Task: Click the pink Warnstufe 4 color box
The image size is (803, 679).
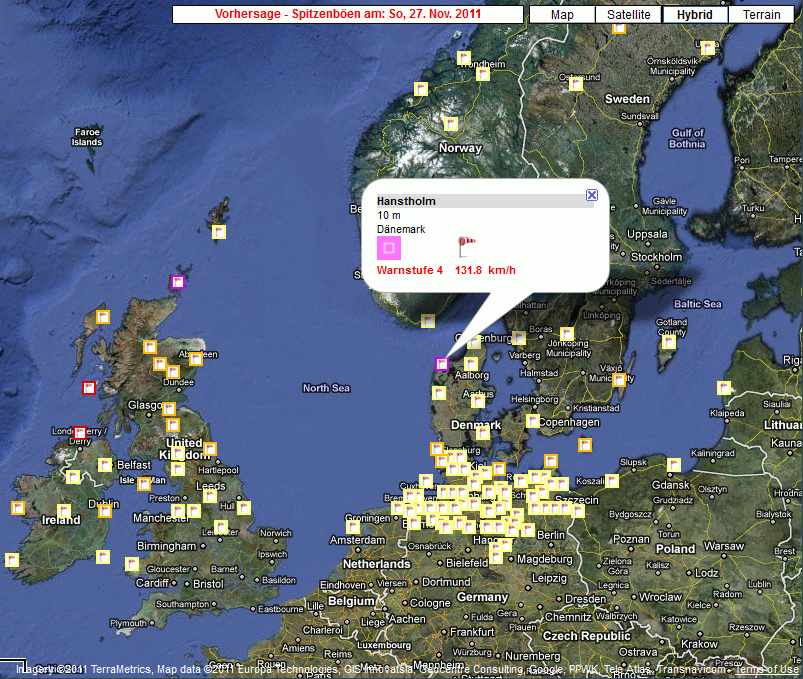Action: [388, 248]
